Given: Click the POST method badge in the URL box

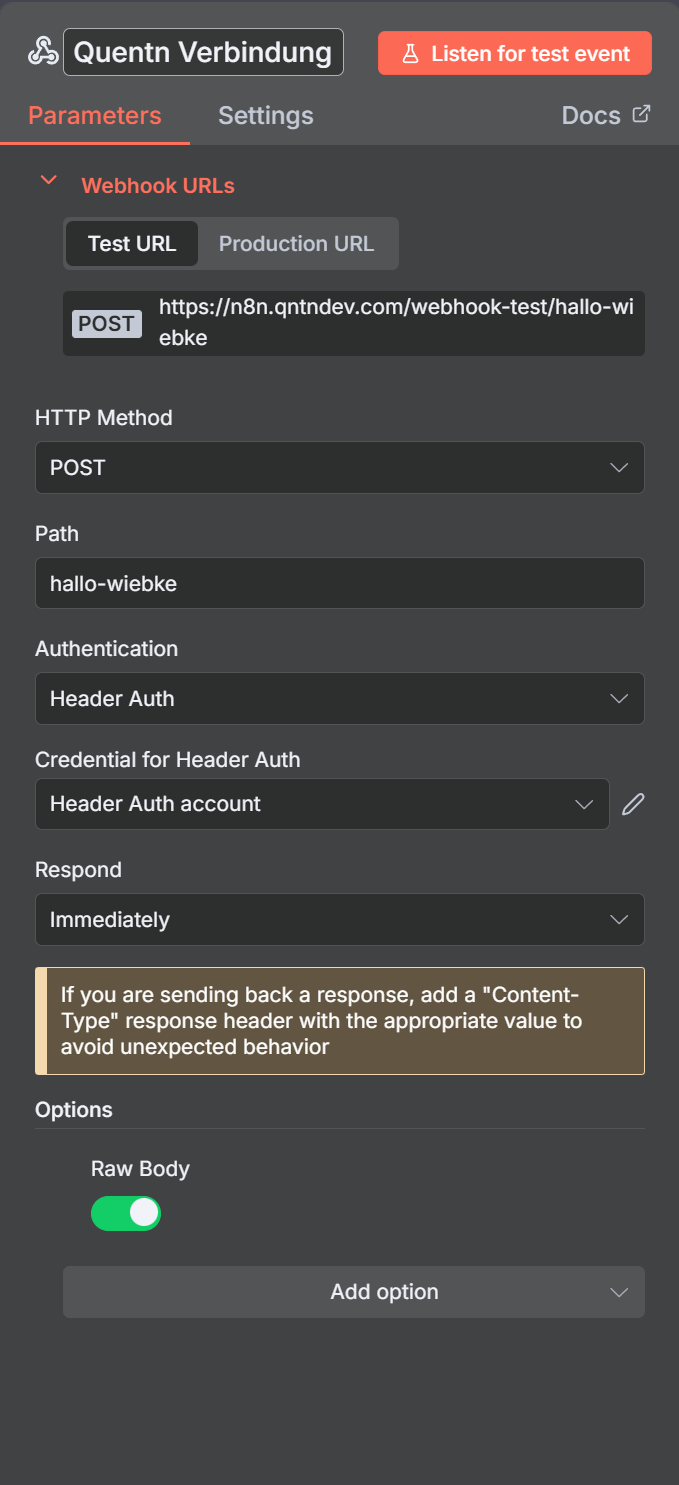Looking at the screenshot, I should tap(107, 323).
